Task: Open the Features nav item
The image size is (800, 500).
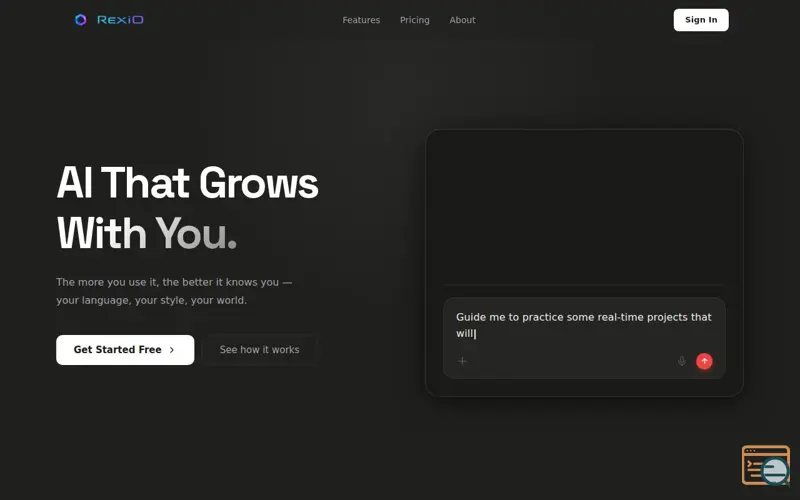Action: (x=361, y=20)
